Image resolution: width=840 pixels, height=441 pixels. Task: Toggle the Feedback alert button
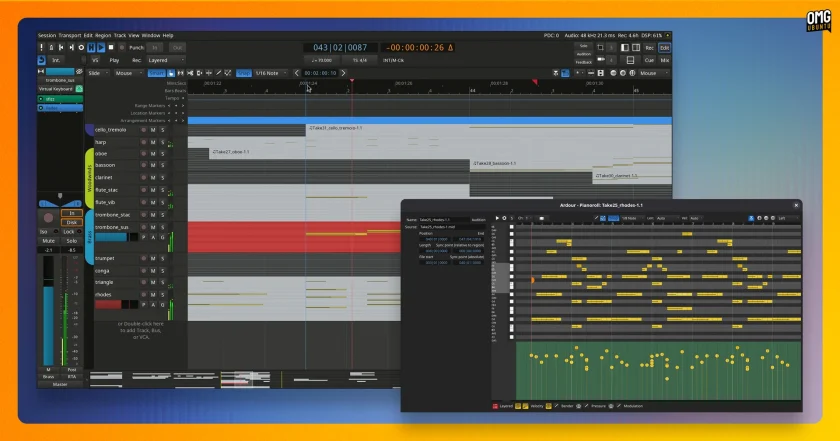coord(583,62)
